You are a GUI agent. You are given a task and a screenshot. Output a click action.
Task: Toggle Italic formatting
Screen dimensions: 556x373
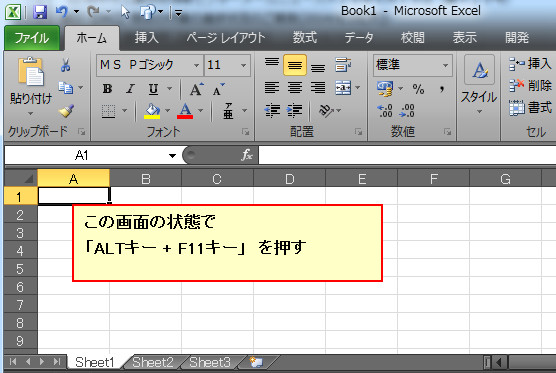[130, 89]
